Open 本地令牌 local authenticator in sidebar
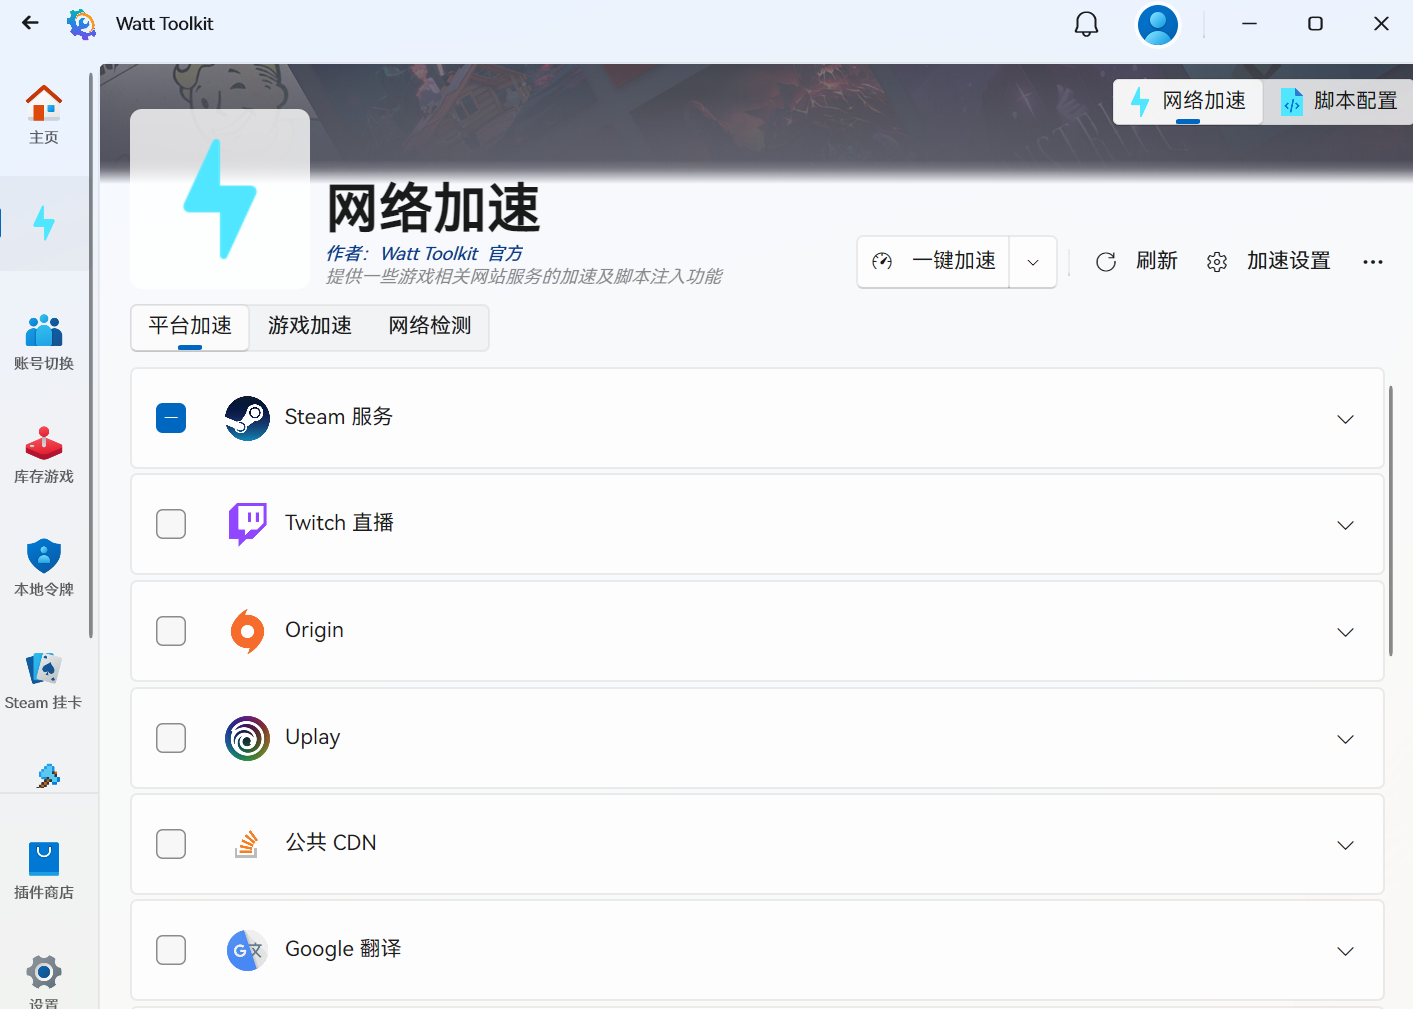 coord(44,568)
